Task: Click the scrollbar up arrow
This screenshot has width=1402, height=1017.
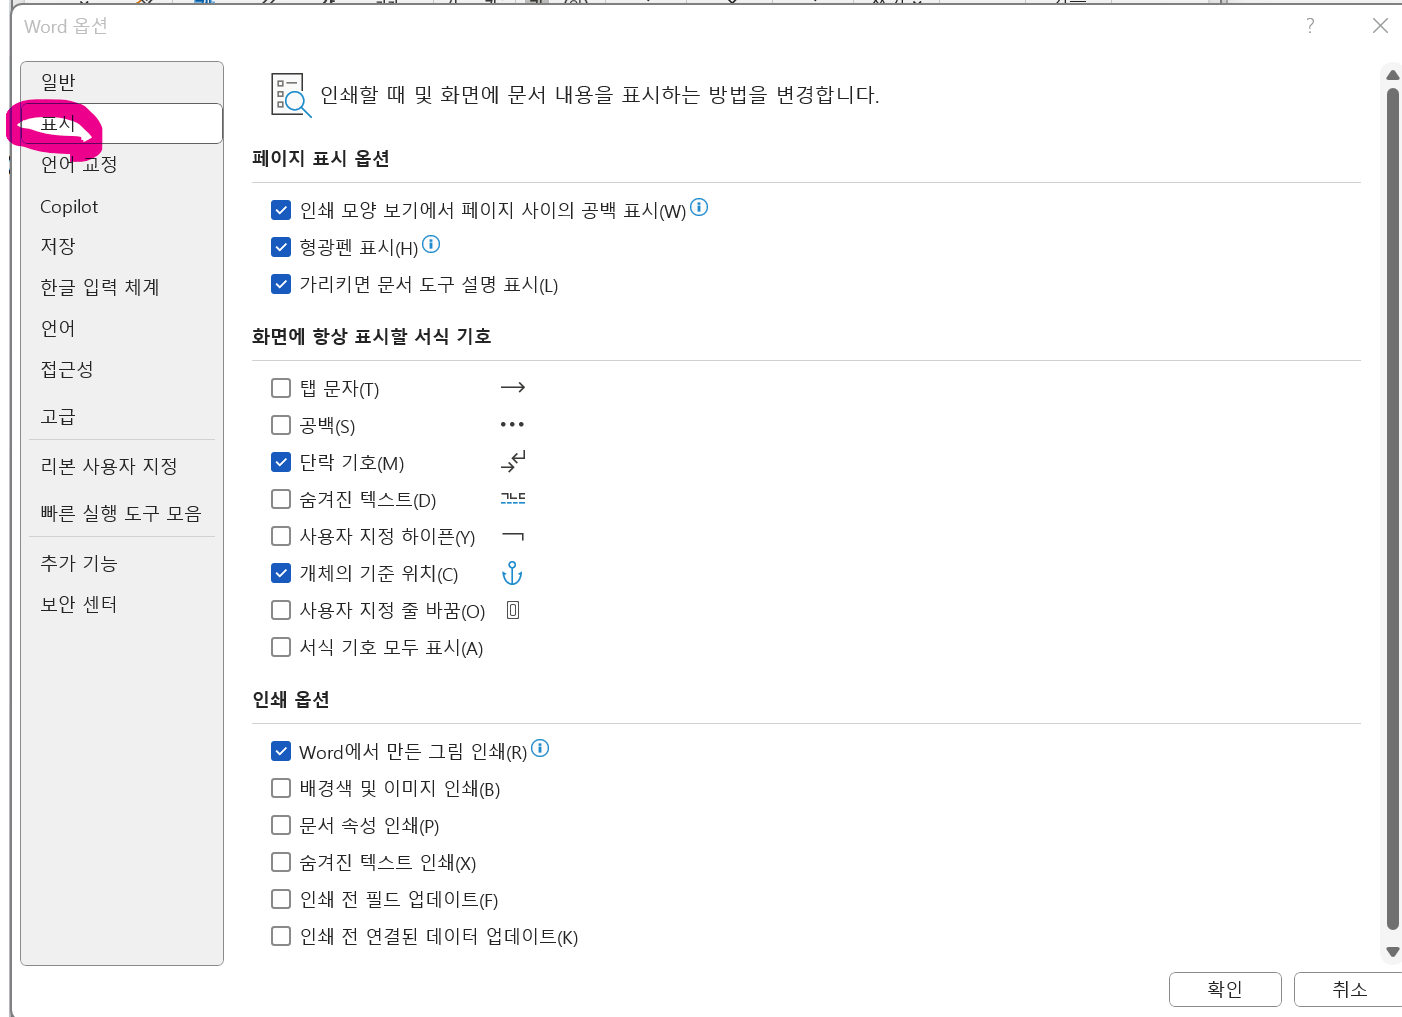Action: pyautogui.click(x=1392, y=75)
